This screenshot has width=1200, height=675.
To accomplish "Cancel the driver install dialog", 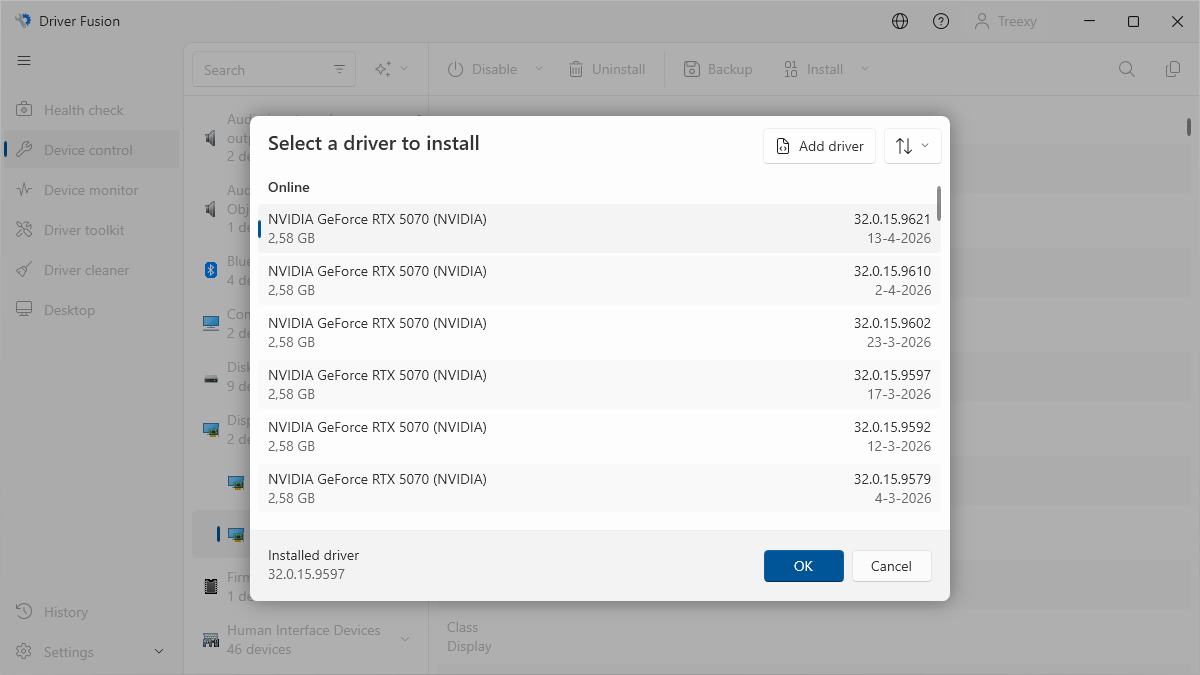I will 891,566.
